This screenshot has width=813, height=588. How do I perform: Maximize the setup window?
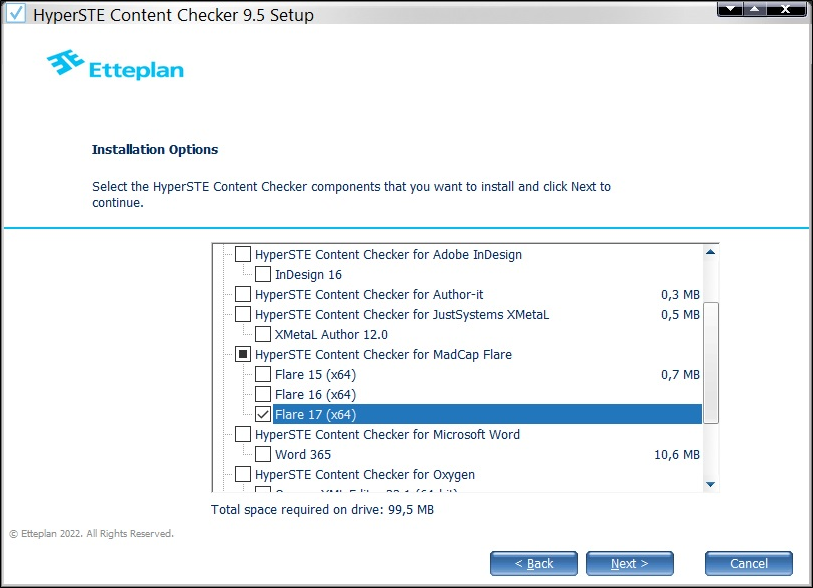point(755,9)
